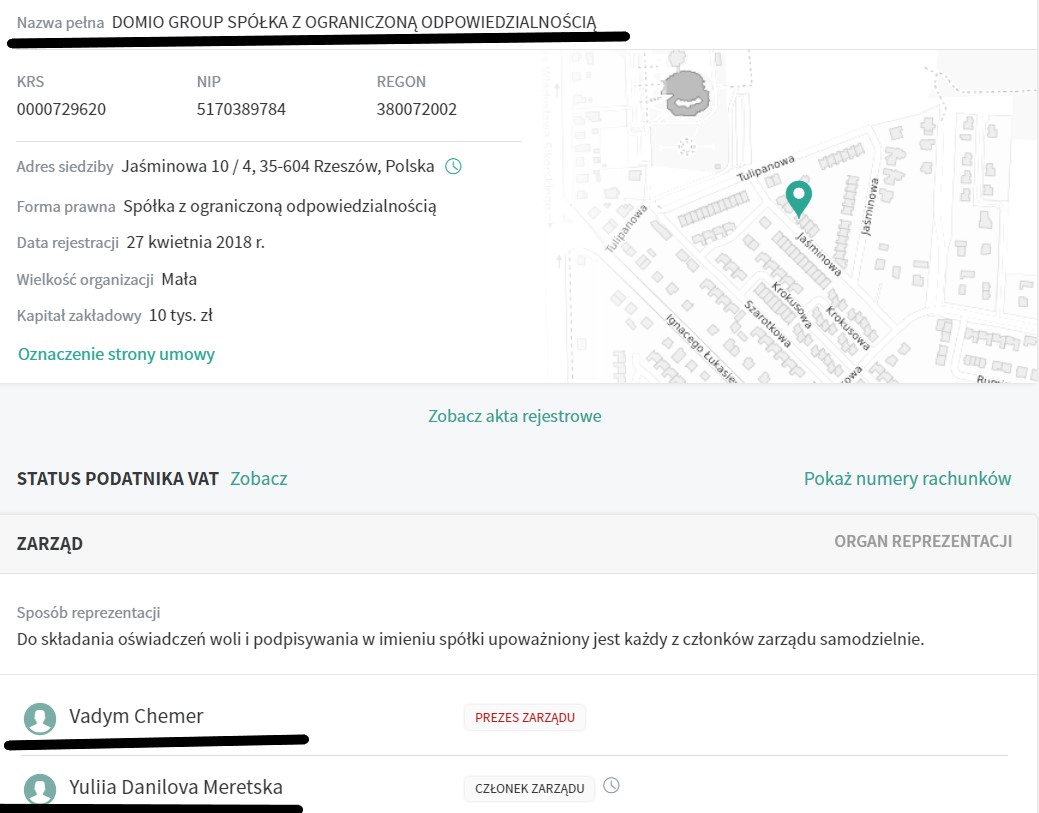Click the NIP number 5170389784

coord(241,109)
